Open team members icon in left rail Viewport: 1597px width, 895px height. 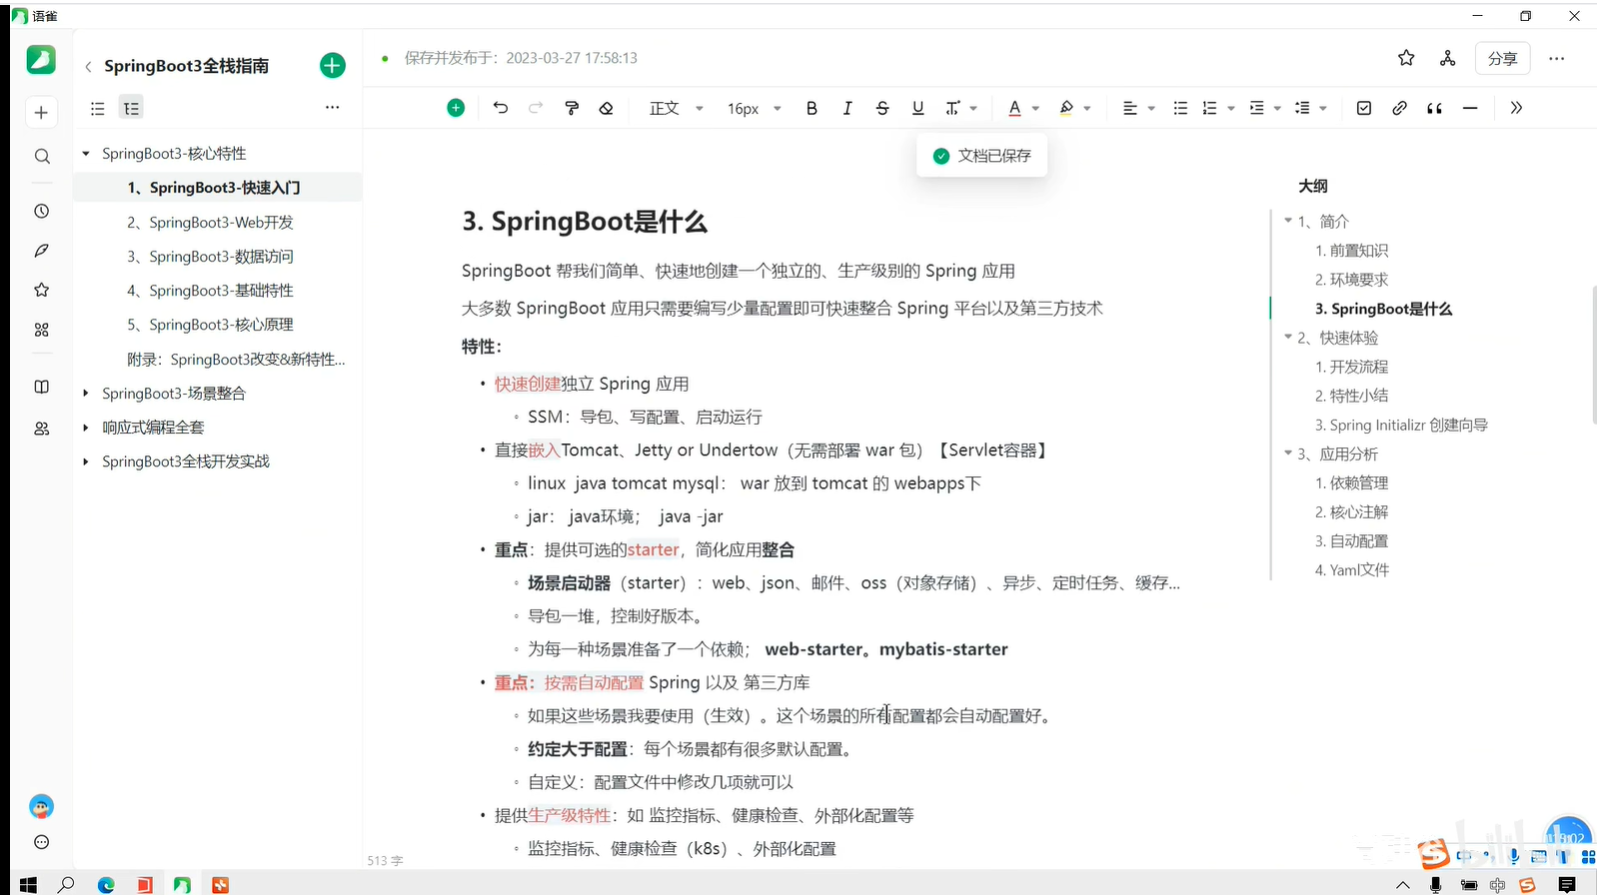pos(41,428)
